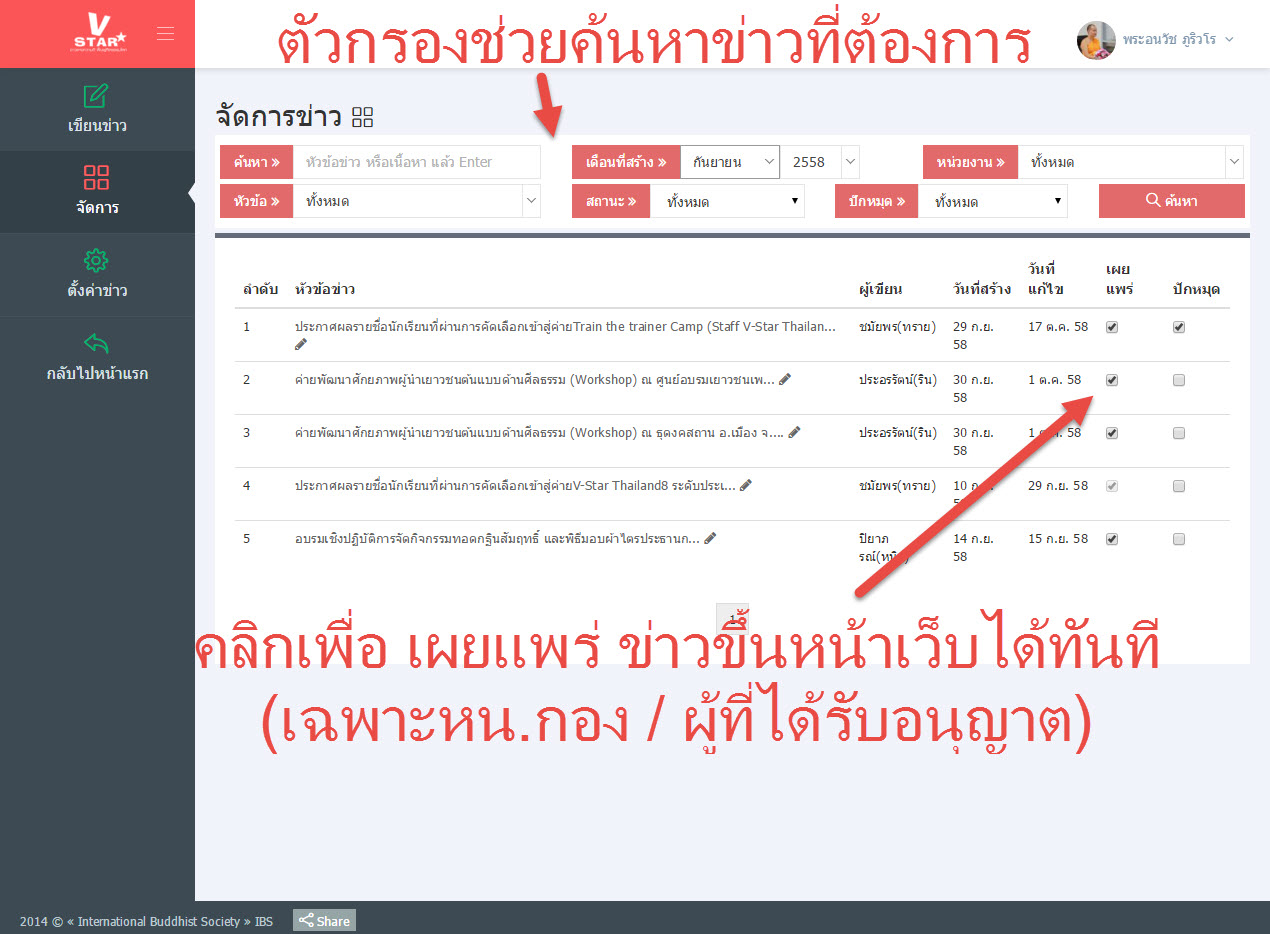Click the grid icon next to จัดการข่าว heading
The image size is (1270, 934).
tap(363, 118)
